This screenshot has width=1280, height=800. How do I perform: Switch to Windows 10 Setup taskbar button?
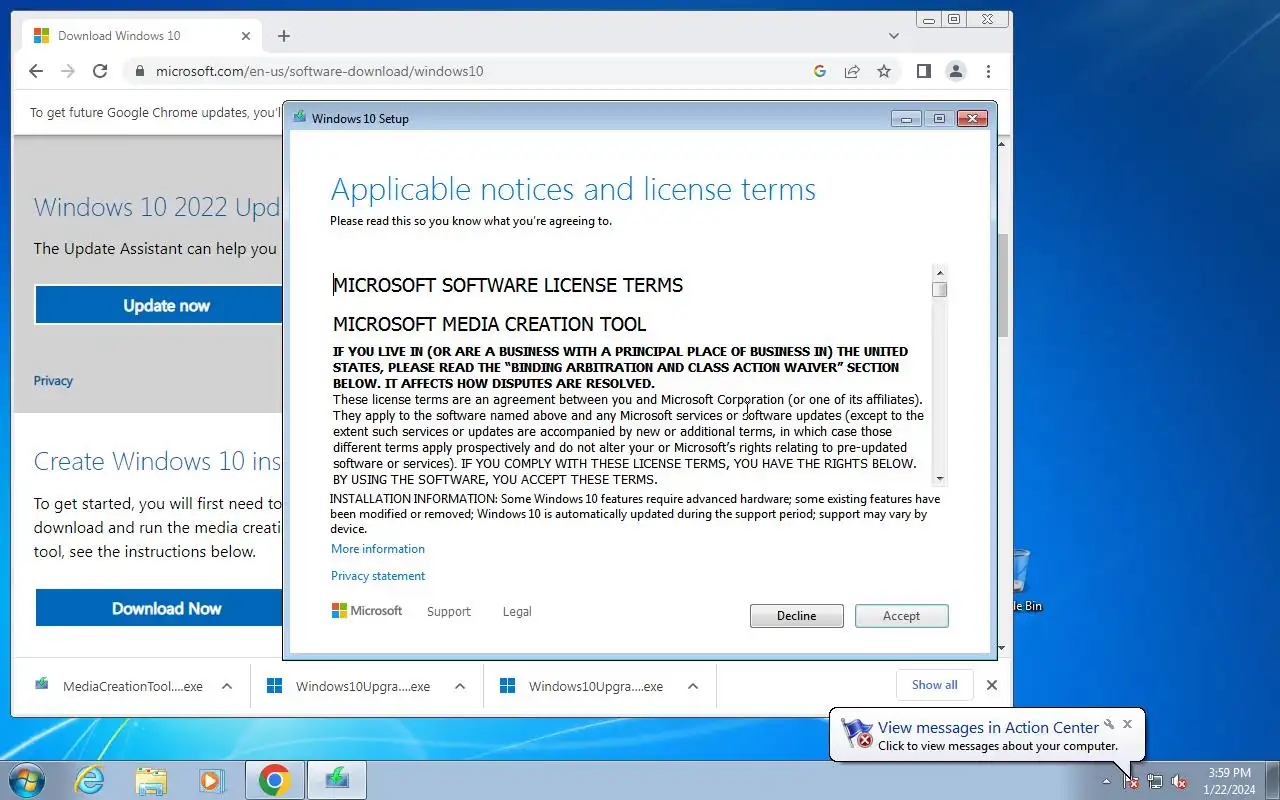pyautogui.click(x=337, y=780)
